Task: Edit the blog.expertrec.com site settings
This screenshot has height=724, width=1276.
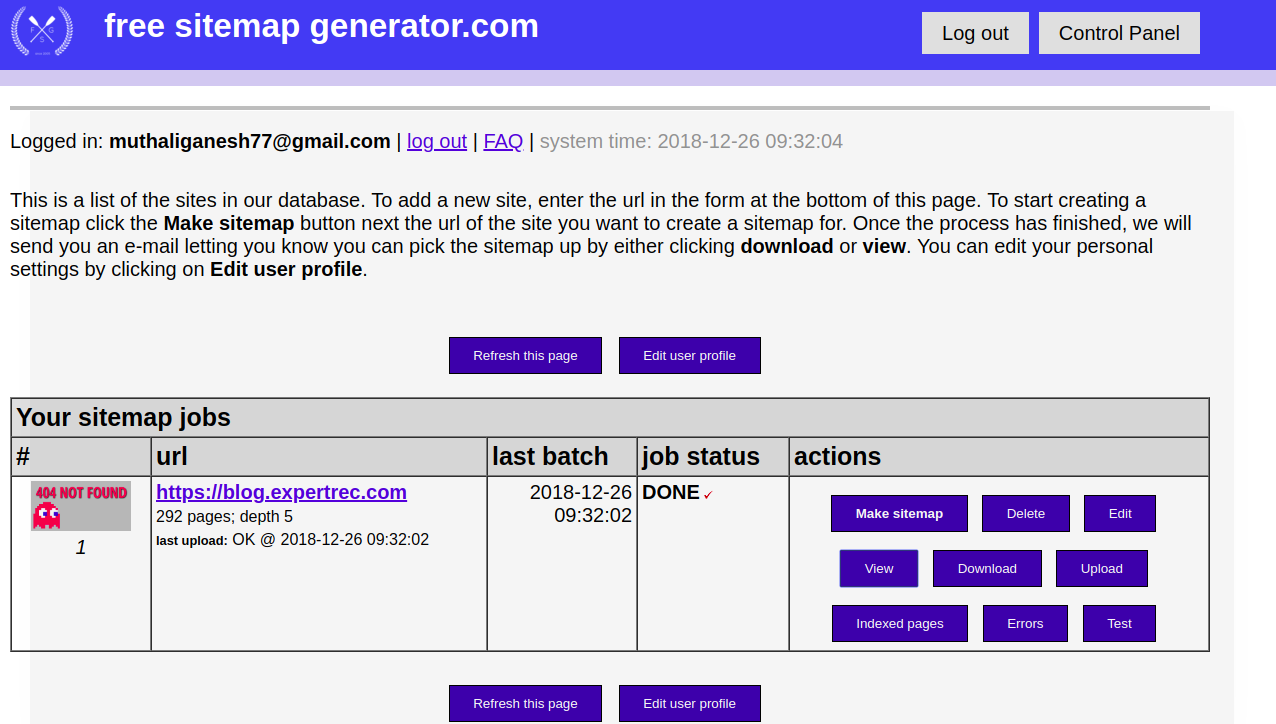Action: tap(1119, 513)
